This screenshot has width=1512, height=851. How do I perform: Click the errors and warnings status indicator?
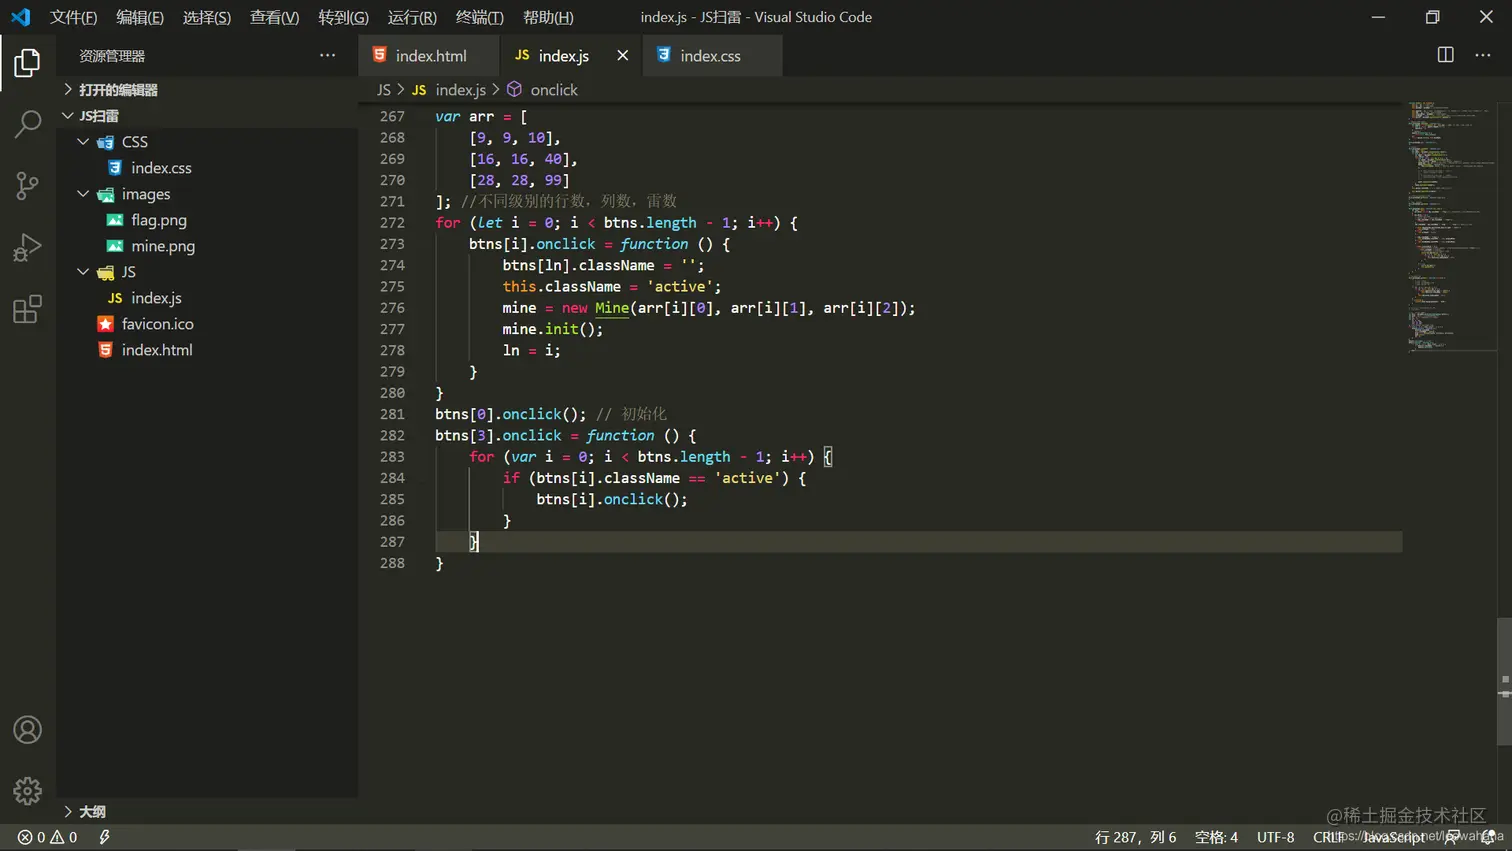click(x=47, y=837)
